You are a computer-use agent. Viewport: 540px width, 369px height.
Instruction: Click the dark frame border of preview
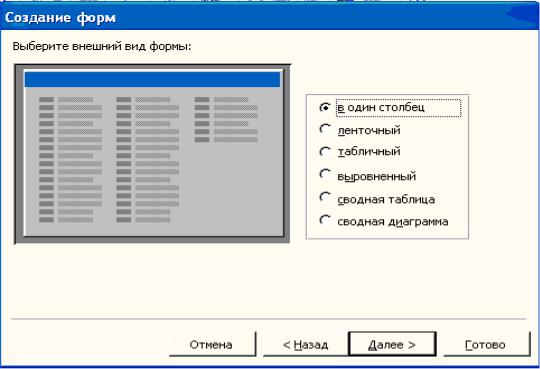click(19, 154)
